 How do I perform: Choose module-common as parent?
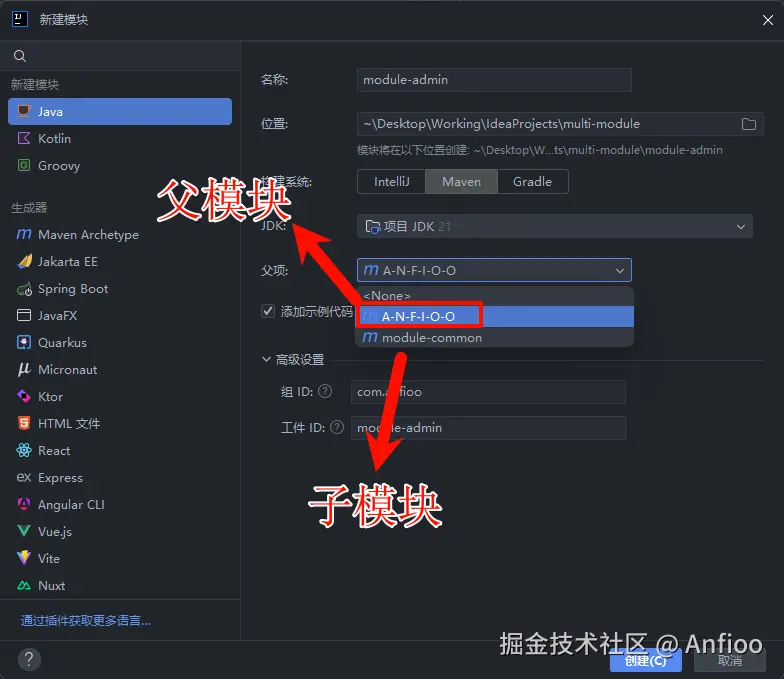coord(494,338)
